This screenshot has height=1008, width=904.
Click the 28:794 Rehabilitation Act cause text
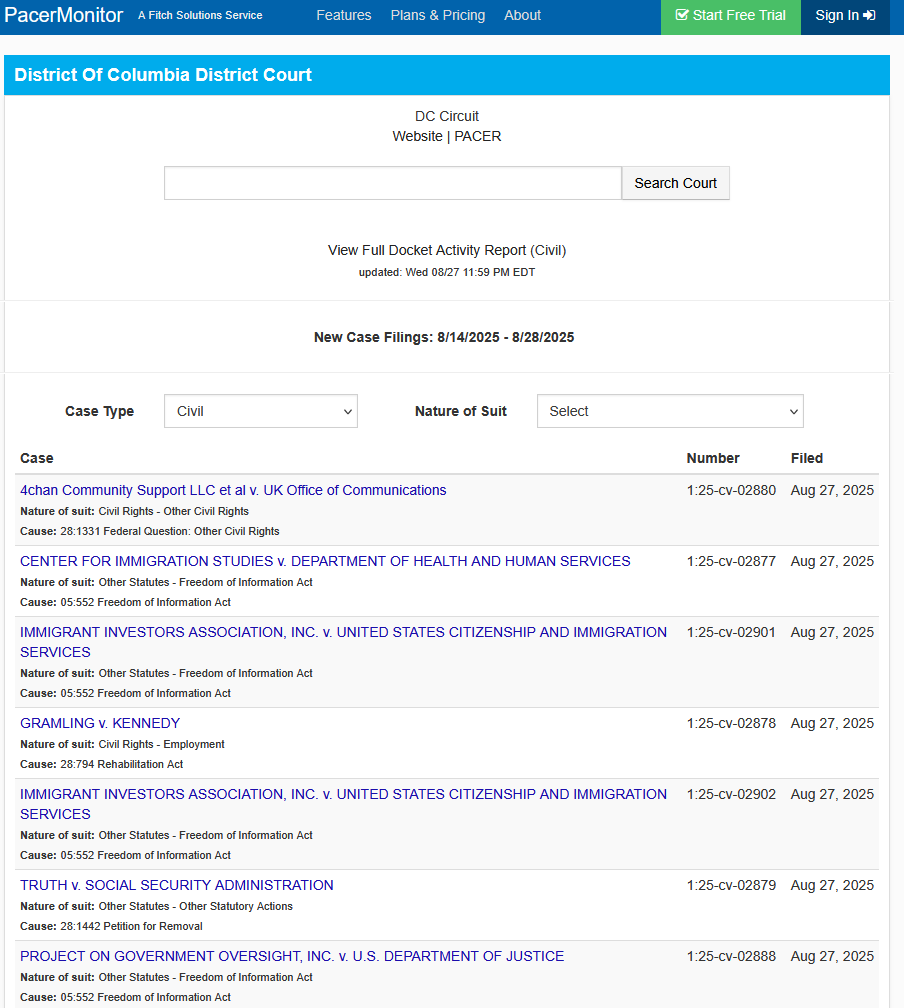pyautogui.click(x=122, y=764)
